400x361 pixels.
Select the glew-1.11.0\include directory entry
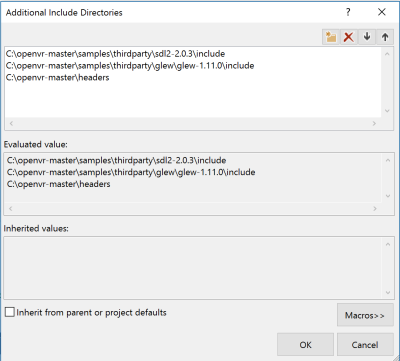click(130, 66)
